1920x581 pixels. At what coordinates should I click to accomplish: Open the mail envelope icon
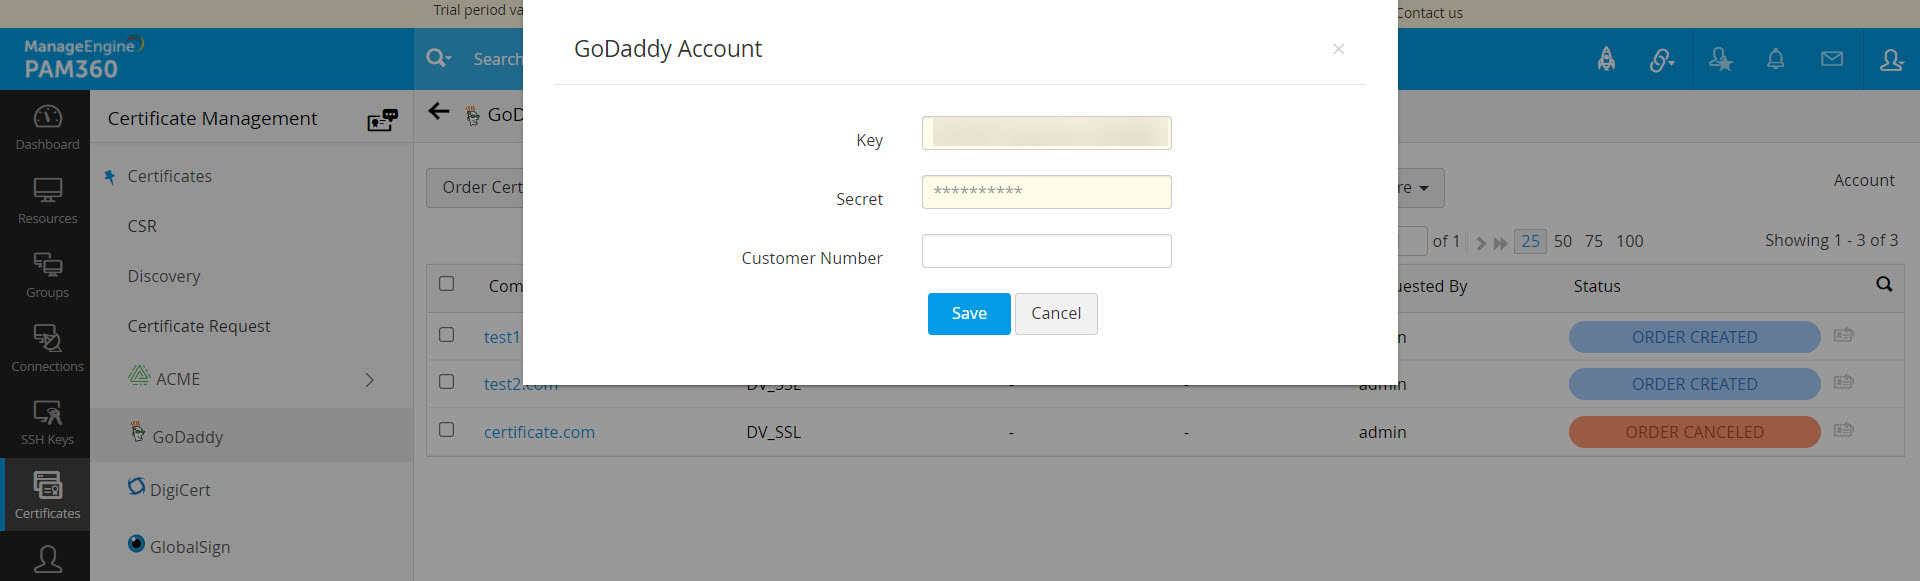click(x=1831, y=60)
